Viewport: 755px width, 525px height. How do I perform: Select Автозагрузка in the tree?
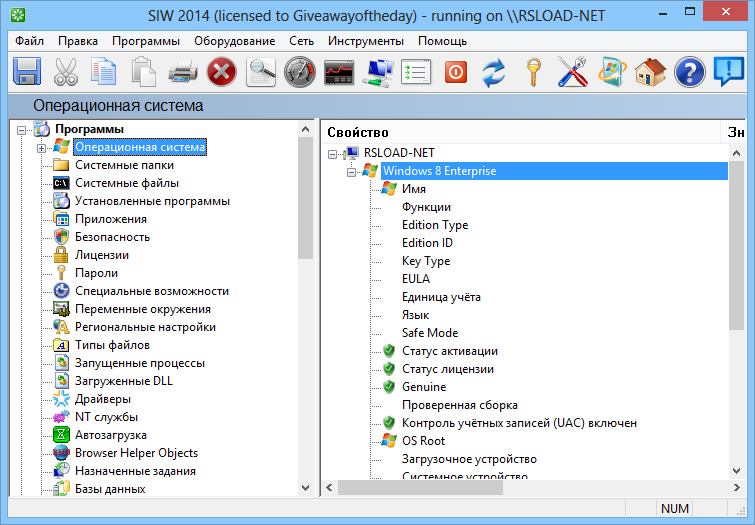pos(111,435)
